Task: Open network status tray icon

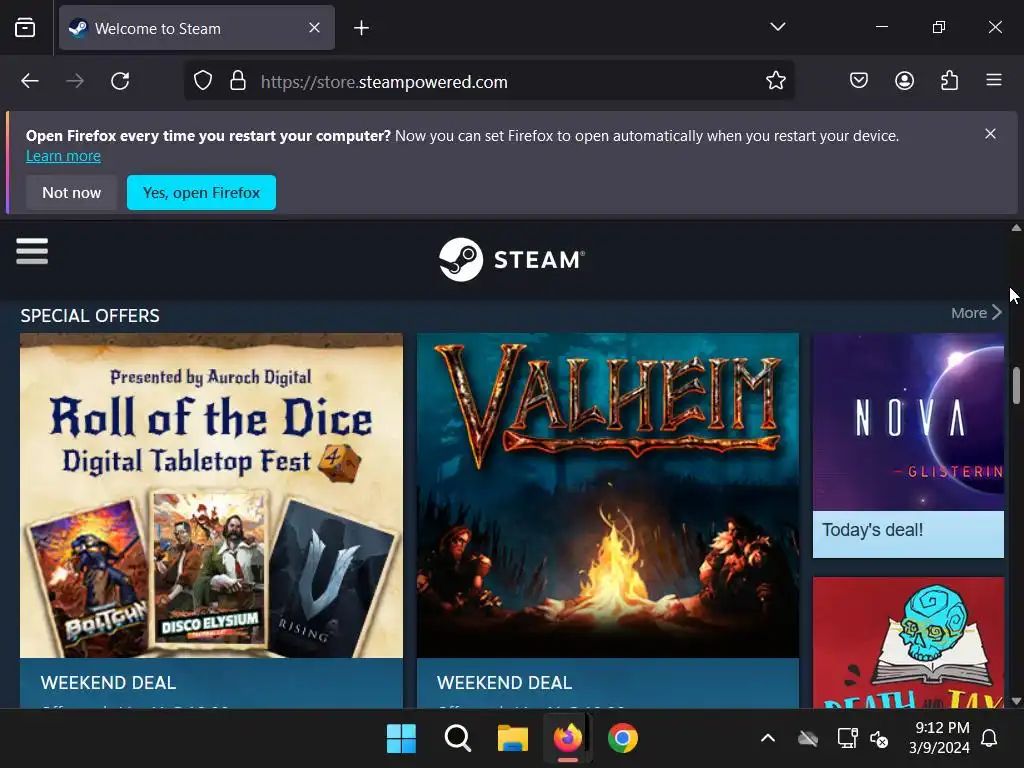Action: pyautogui.click(x=847, y=739)
